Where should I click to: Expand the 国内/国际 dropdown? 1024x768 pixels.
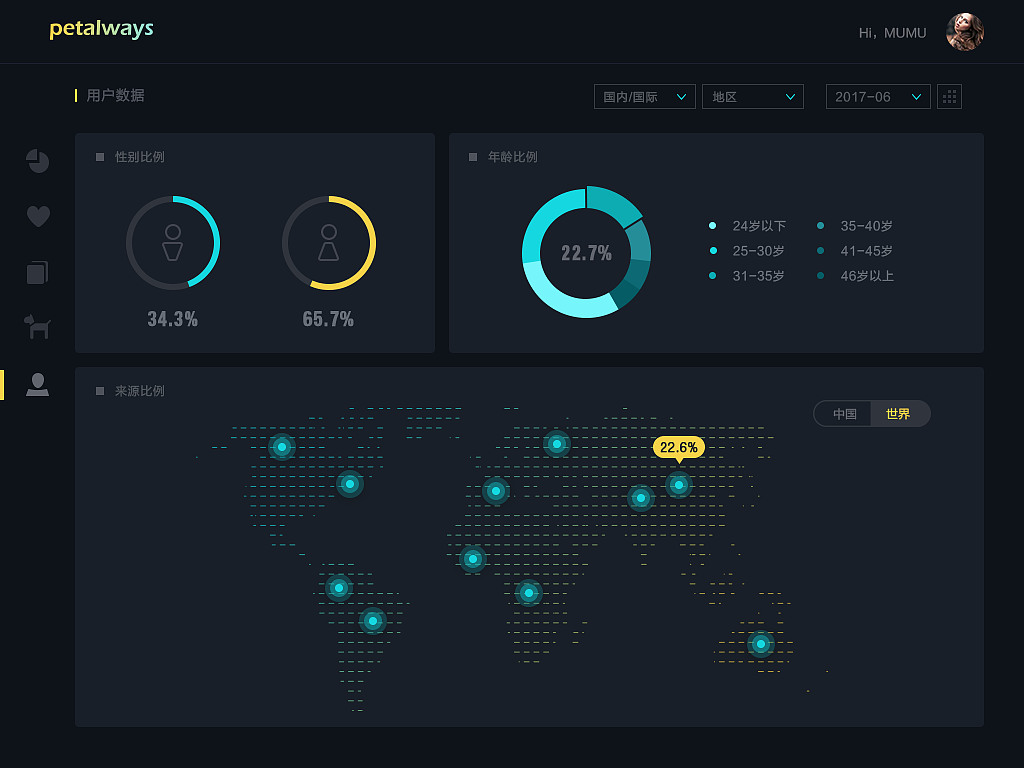[645, 97]
